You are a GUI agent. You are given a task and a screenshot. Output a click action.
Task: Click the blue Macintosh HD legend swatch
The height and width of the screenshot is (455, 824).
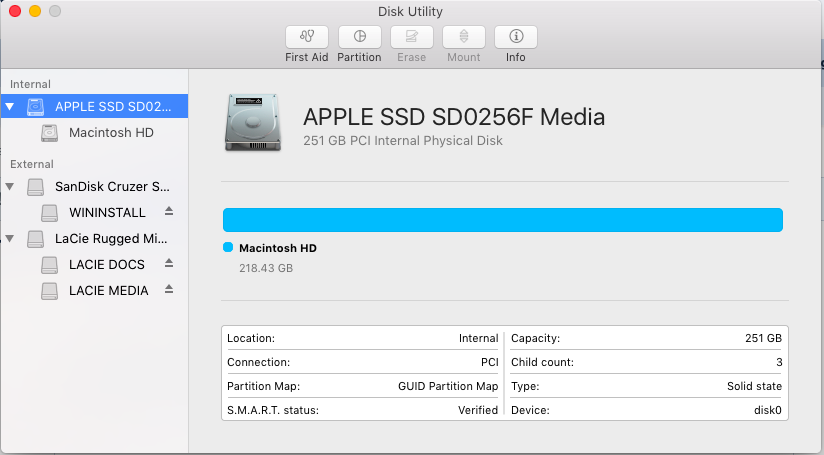228,247
